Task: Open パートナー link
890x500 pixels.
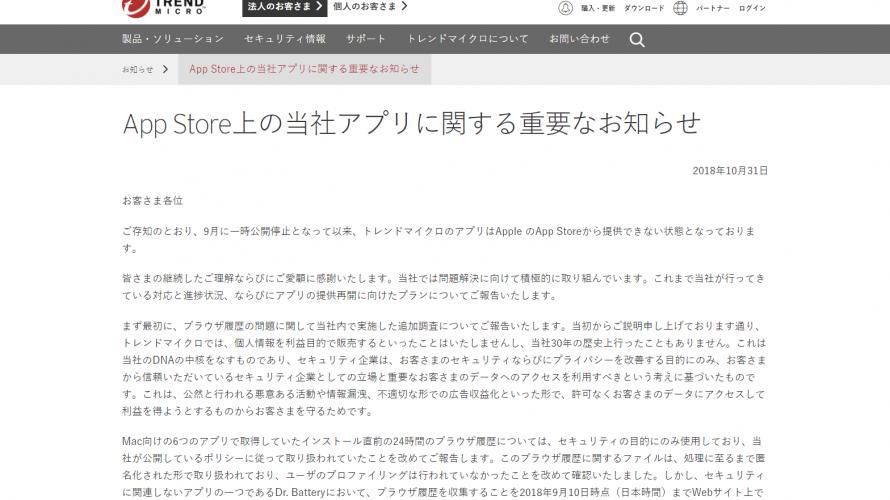Action: pos(713,9)
